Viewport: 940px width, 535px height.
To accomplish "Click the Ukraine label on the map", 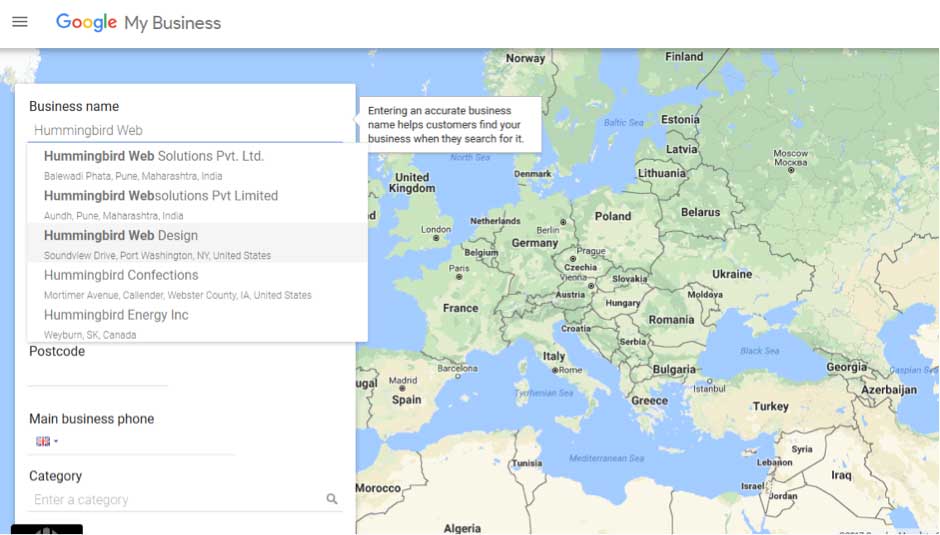I will [731, 274].
